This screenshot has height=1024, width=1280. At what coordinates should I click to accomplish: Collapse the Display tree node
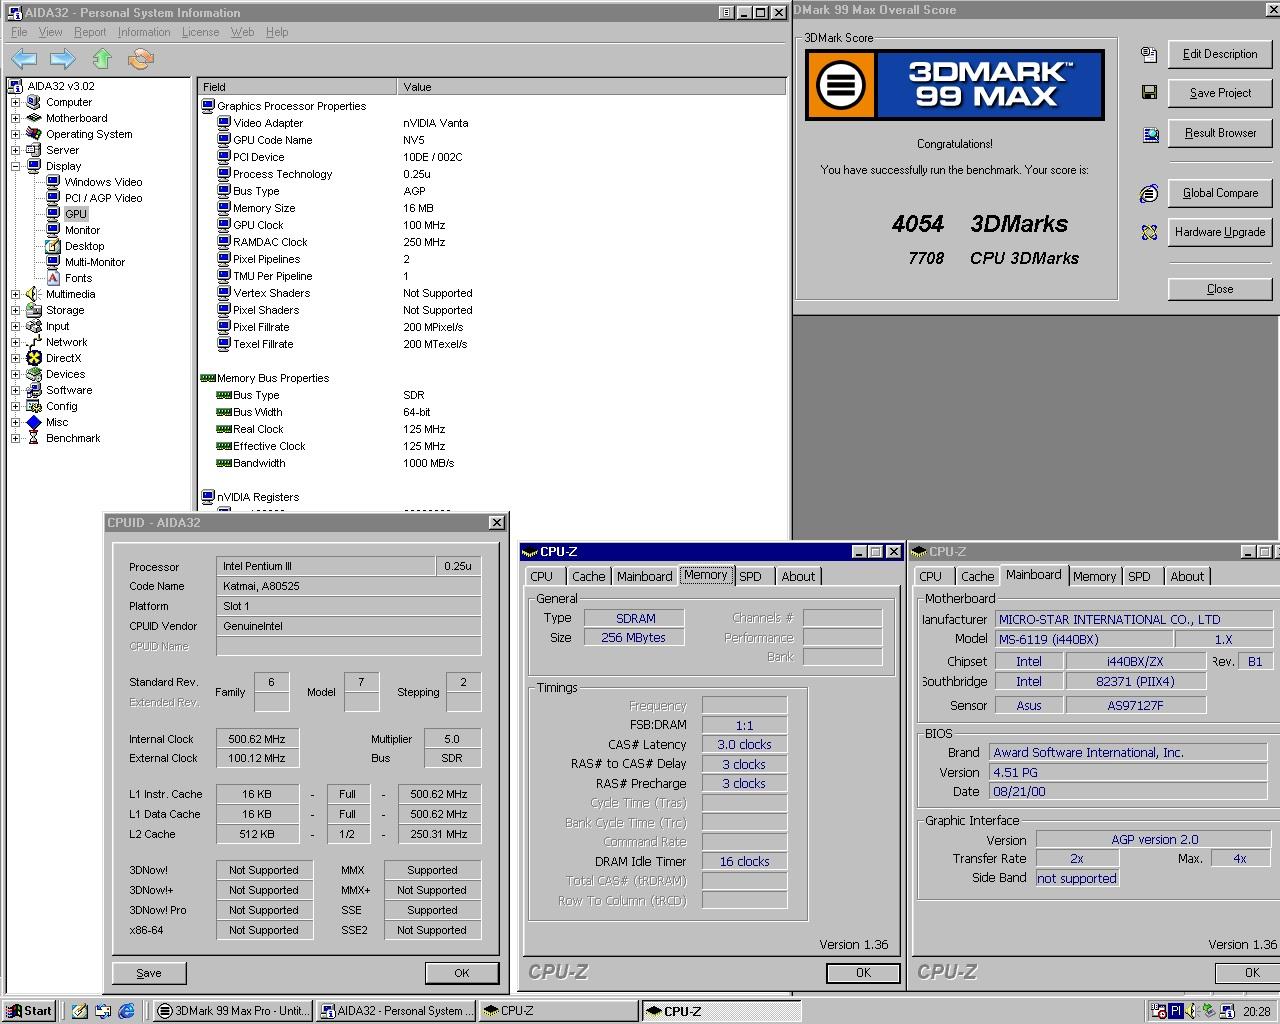tap(16, 166)
